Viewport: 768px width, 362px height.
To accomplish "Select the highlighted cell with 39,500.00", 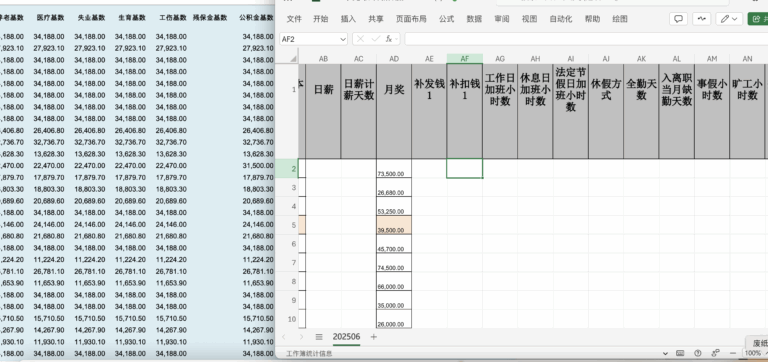I will tap(394, 225).
